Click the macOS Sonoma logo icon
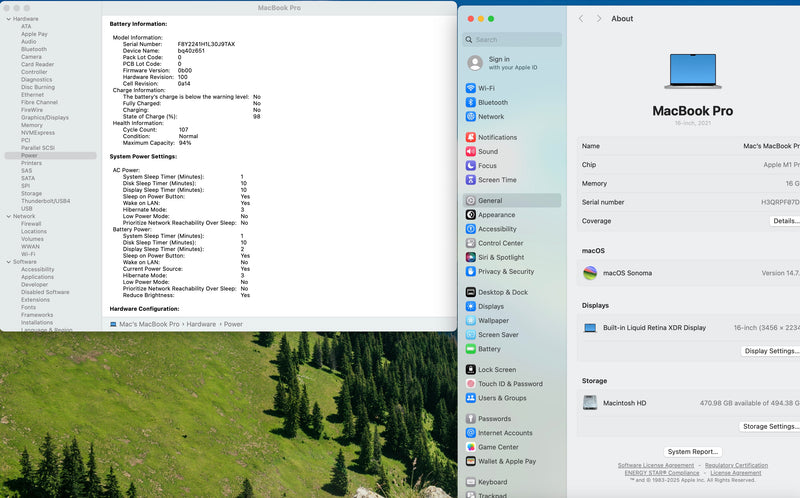This screenshot has width=800, height=498. tap(590, 273)
